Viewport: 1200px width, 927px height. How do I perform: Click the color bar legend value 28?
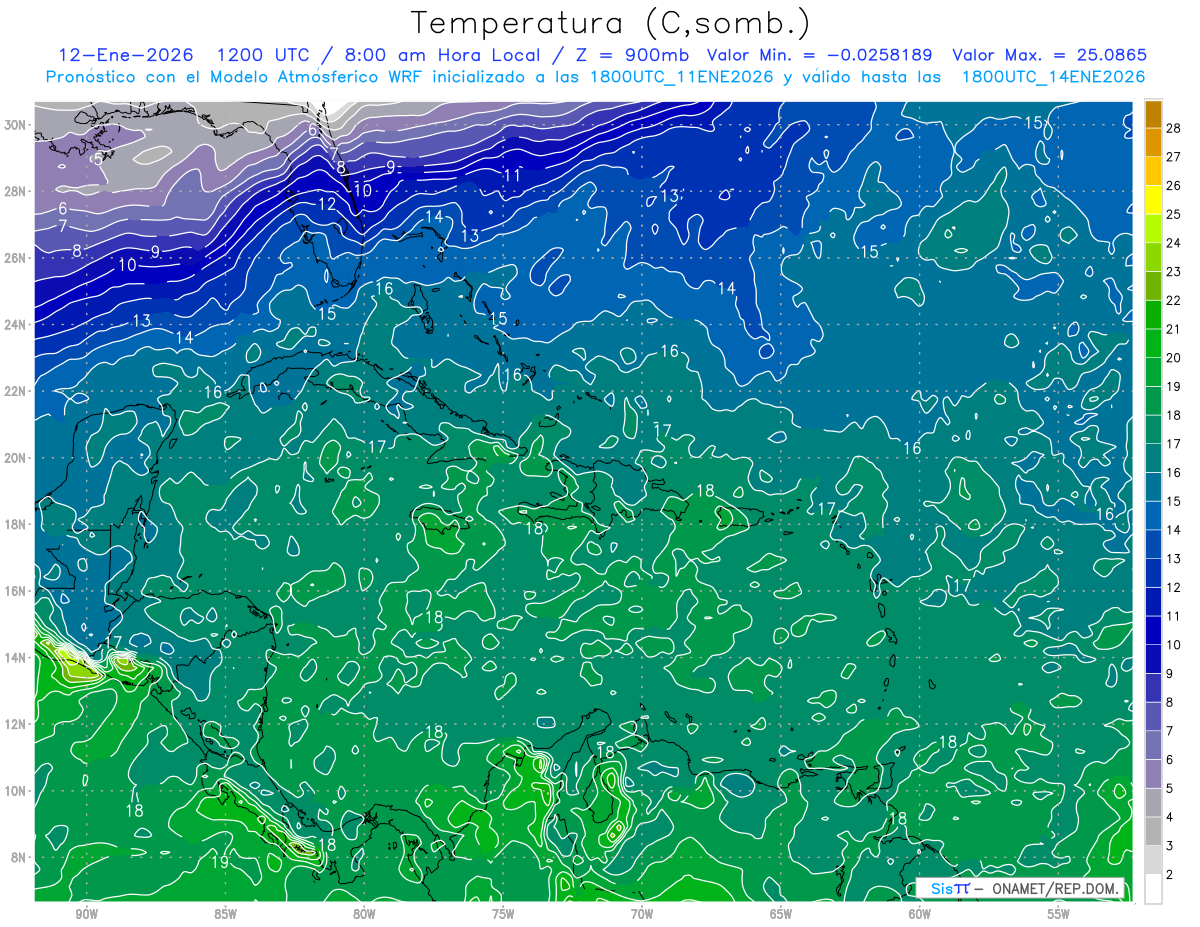(1174, 127)
